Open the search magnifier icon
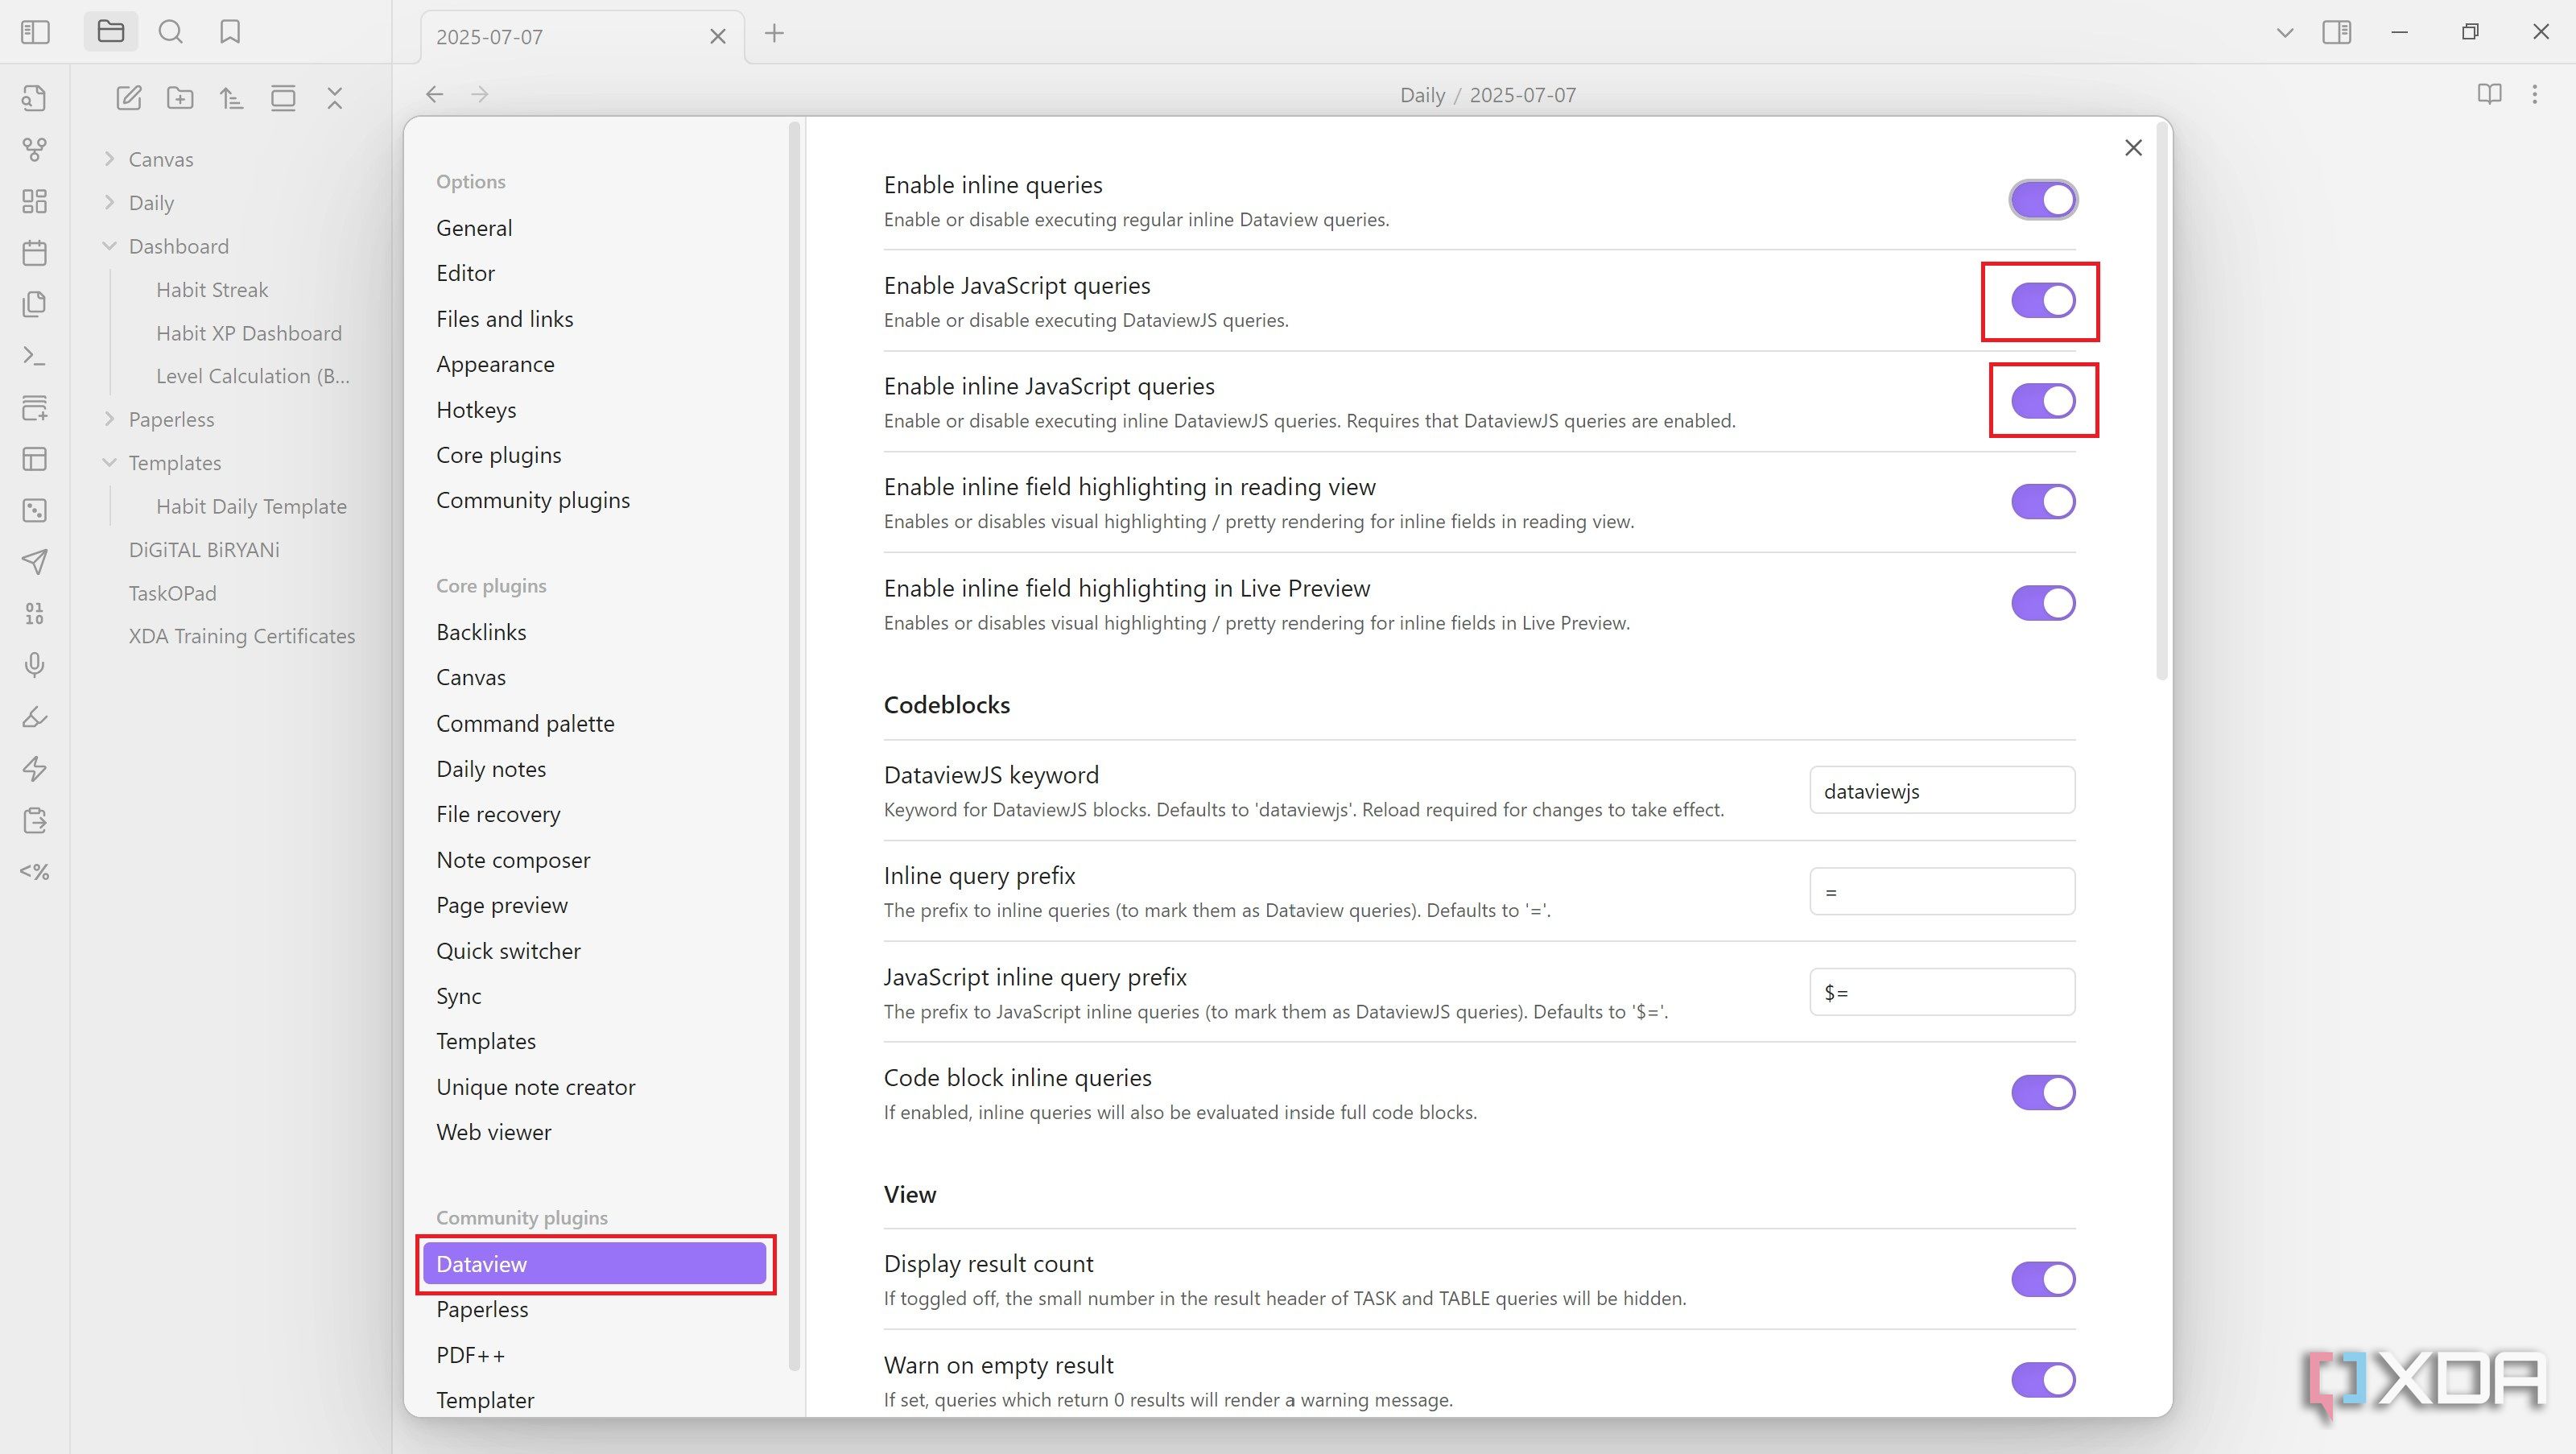The width and height of the screenshot is (2576, 1454). tap(171, 32)
